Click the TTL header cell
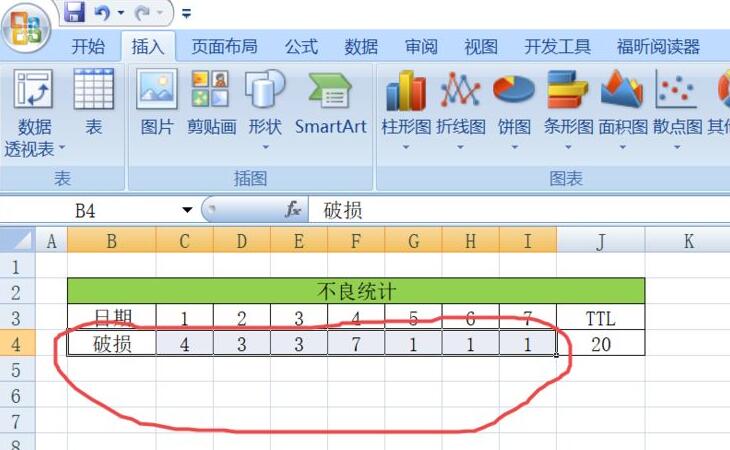The height and width of the screenshot is (450, 730). point(601,318)
